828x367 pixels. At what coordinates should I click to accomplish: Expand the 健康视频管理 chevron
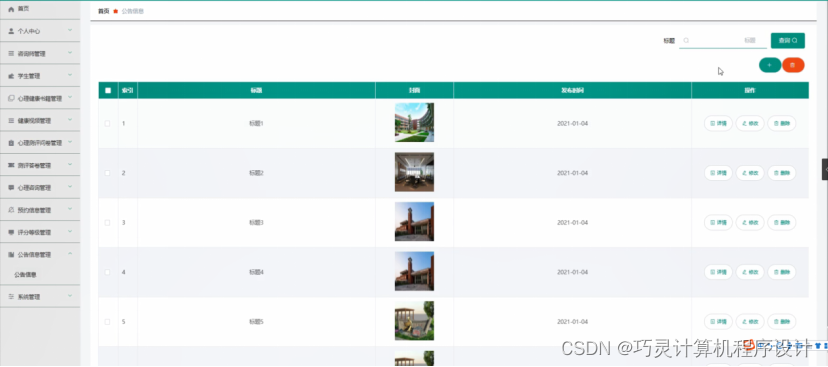(70, 120)
